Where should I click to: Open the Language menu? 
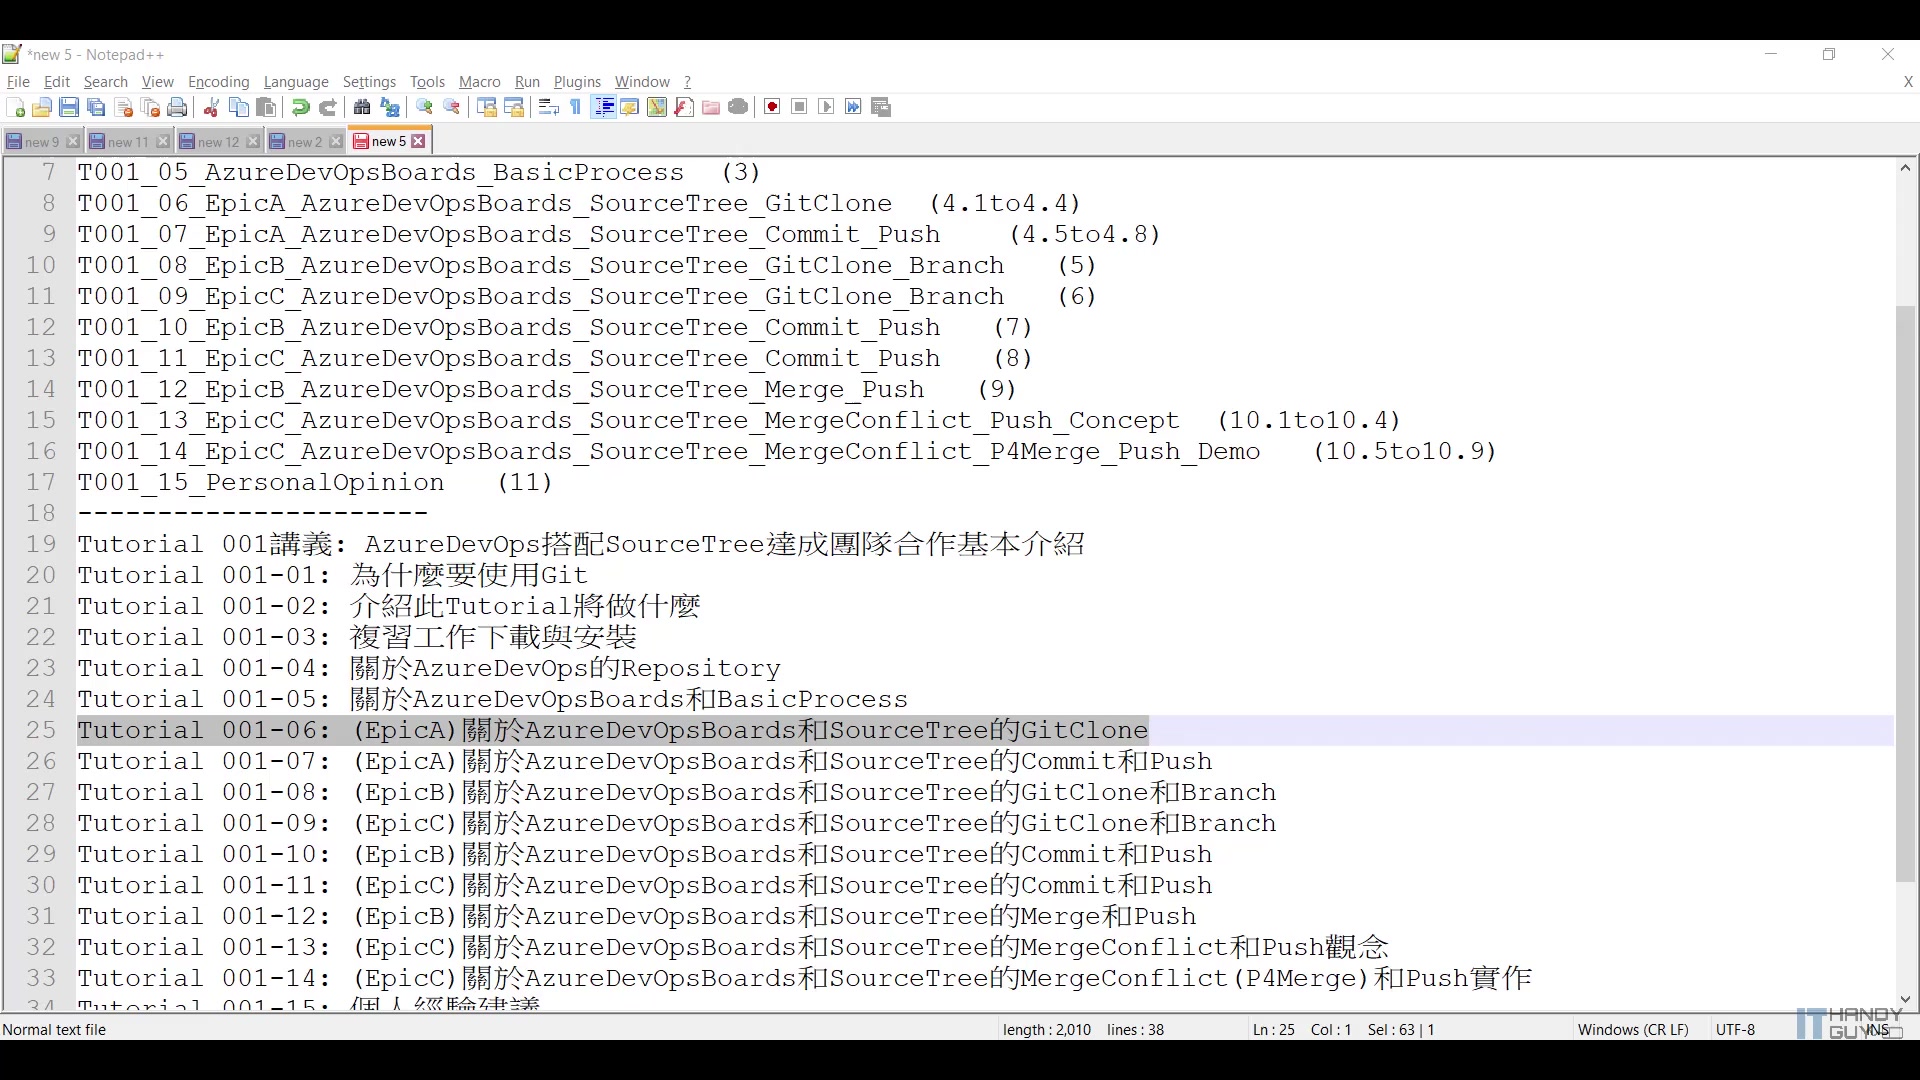pos(296,82)
